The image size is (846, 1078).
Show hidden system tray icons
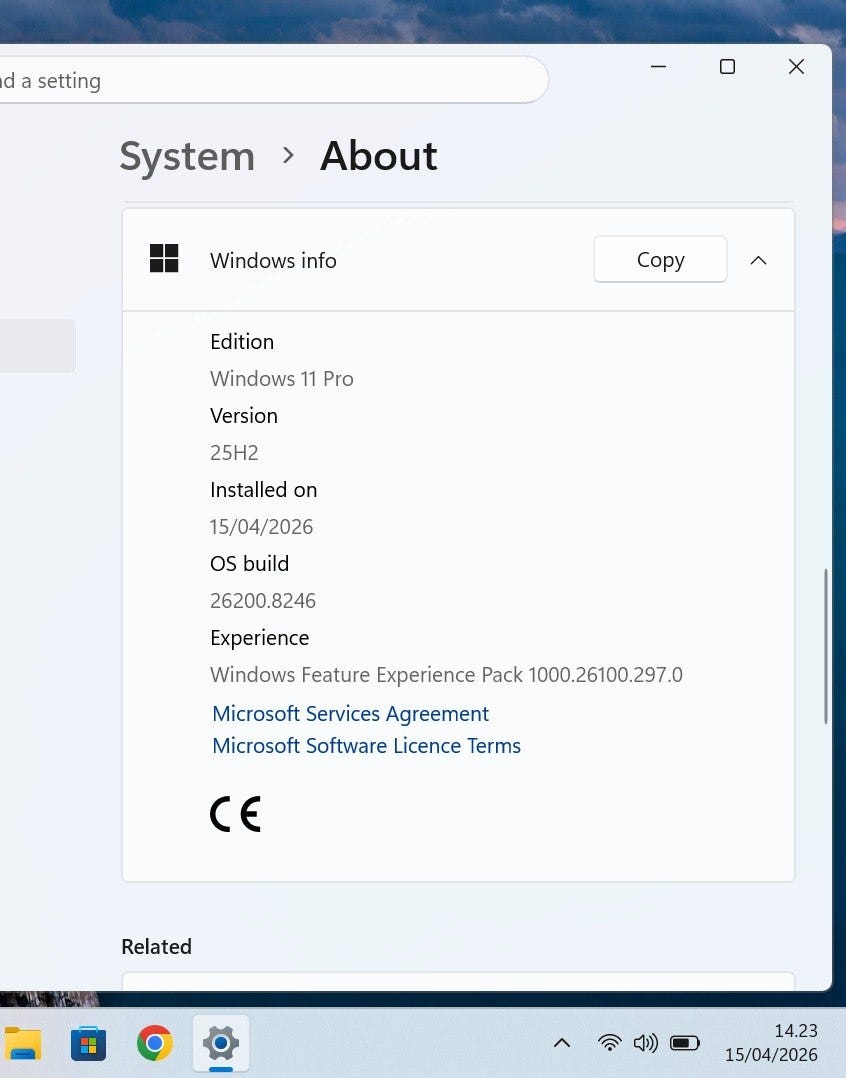click(x=562, y=1043)
